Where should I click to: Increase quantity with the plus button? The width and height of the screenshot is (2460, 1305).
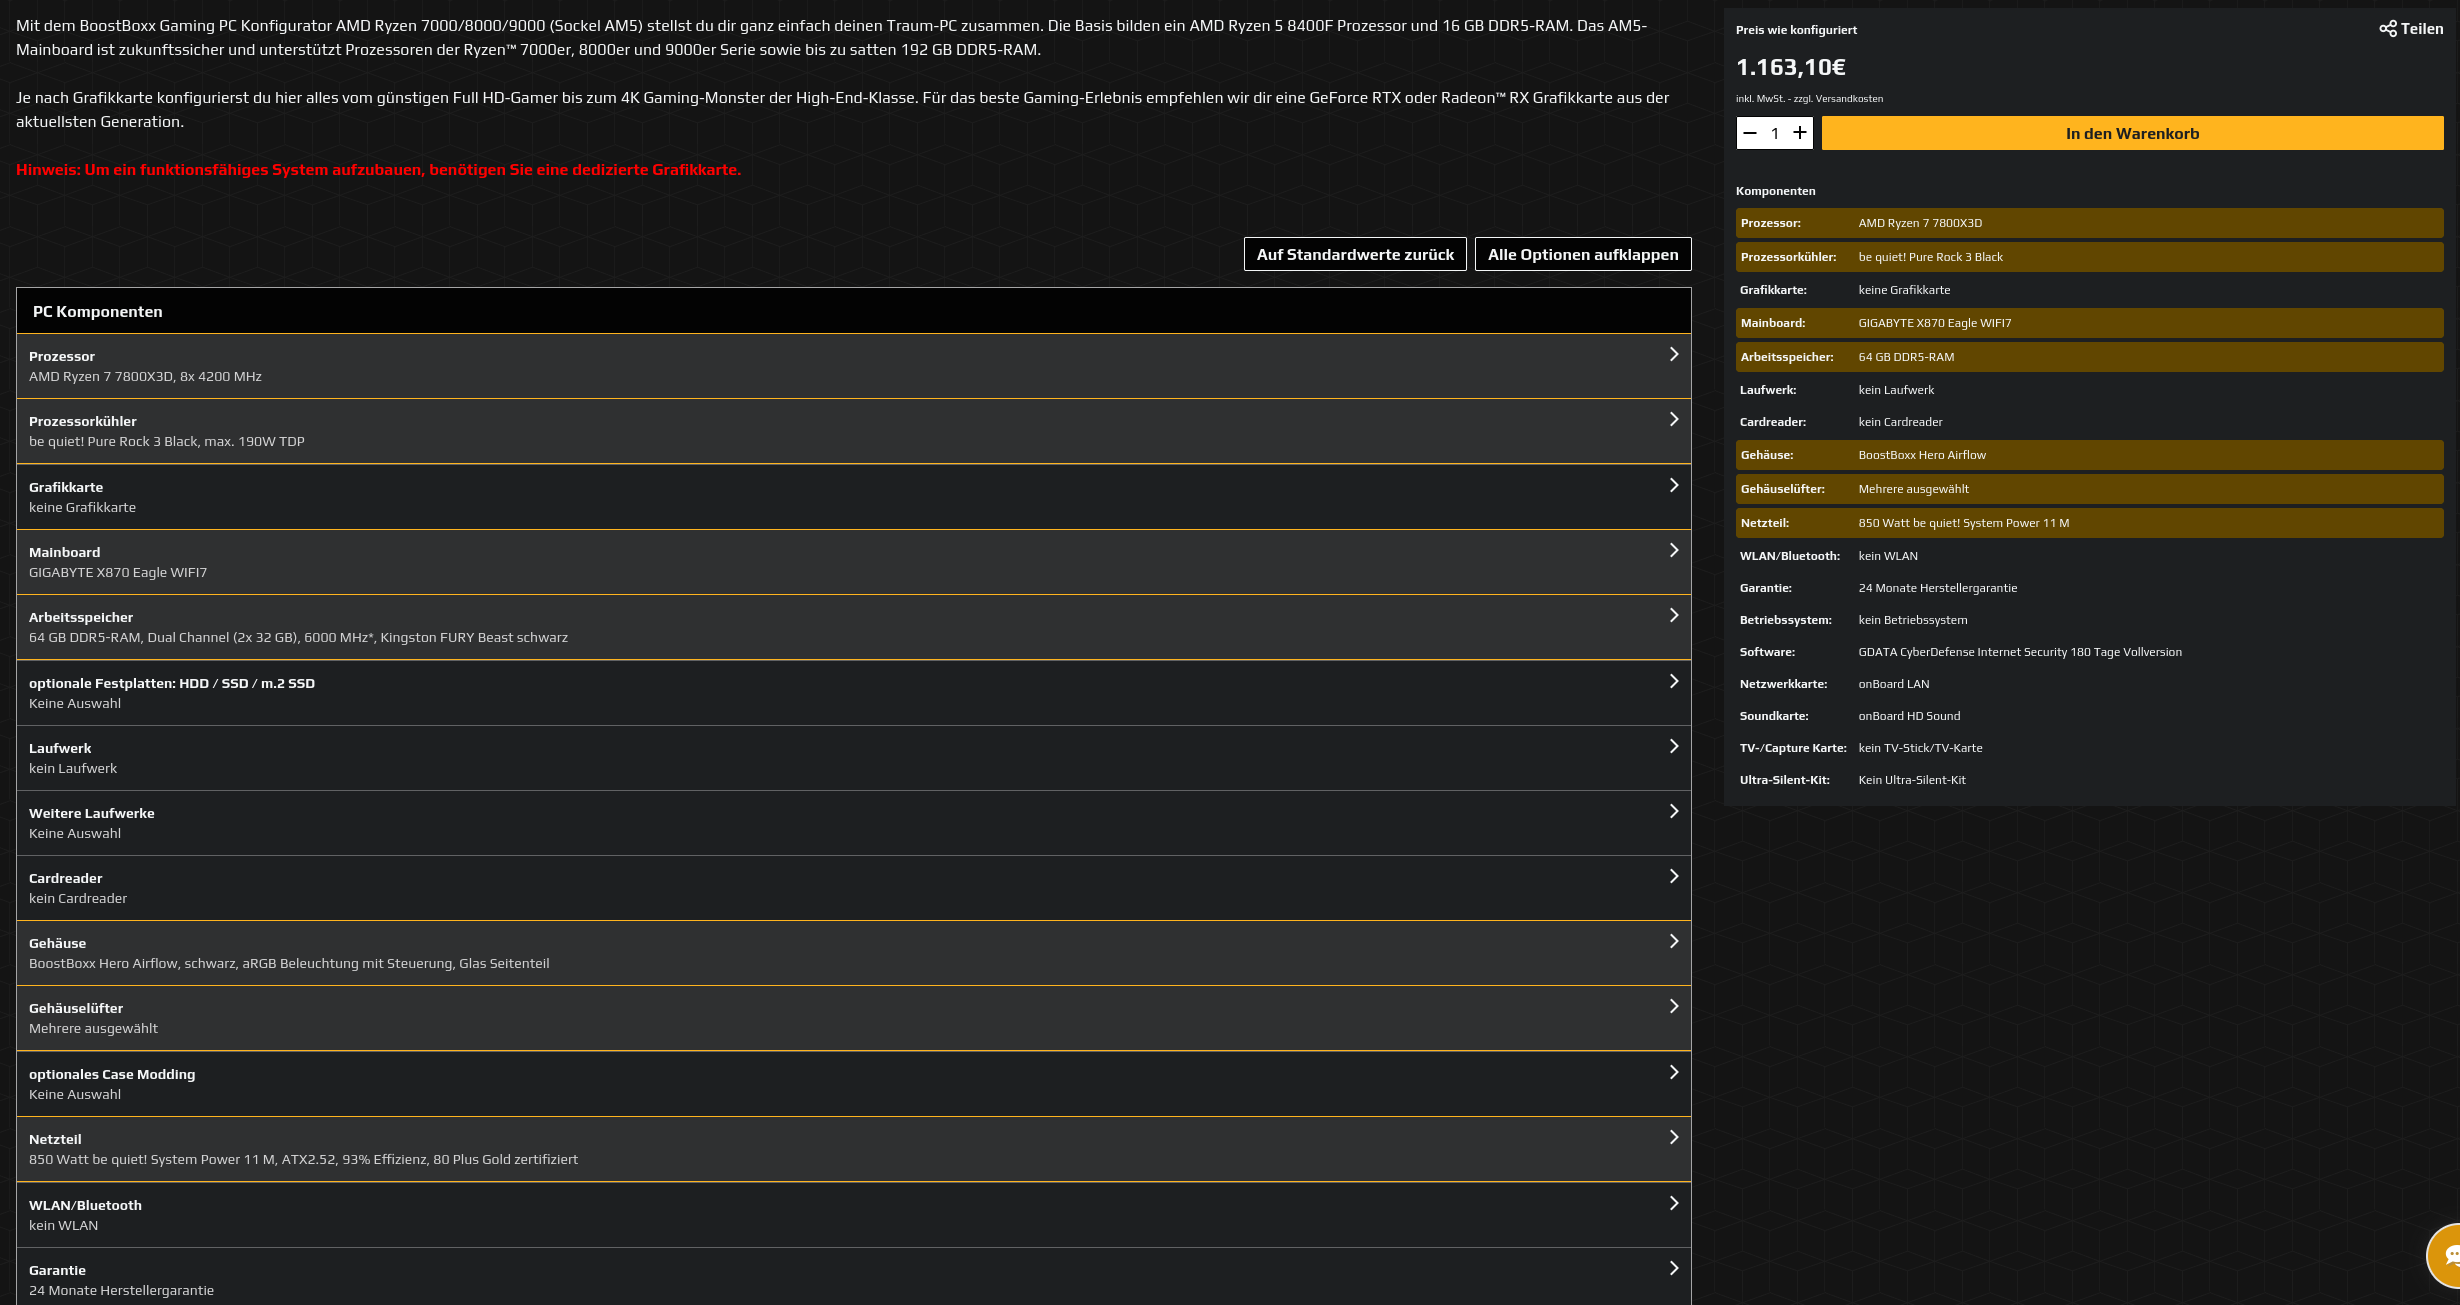coord(1800,133)
